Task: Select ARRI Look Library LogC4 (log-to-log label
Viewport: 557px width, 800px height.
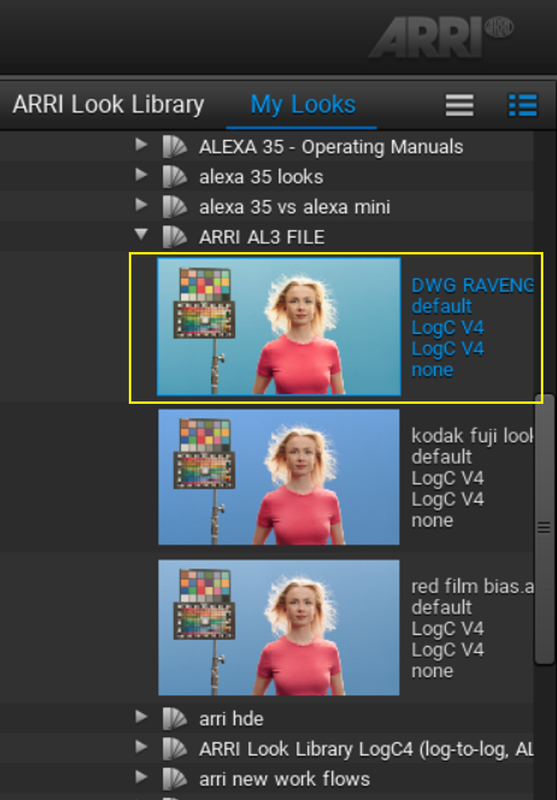Action: click(366, 749)
